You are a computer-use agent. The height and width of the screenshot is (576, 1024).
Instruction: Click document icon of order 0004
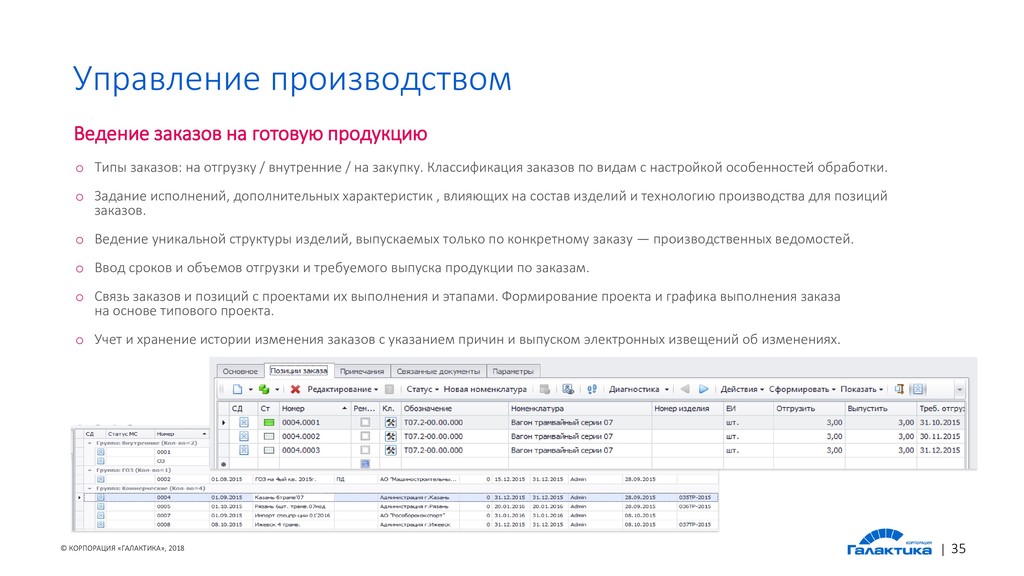(x=101, y=498)
